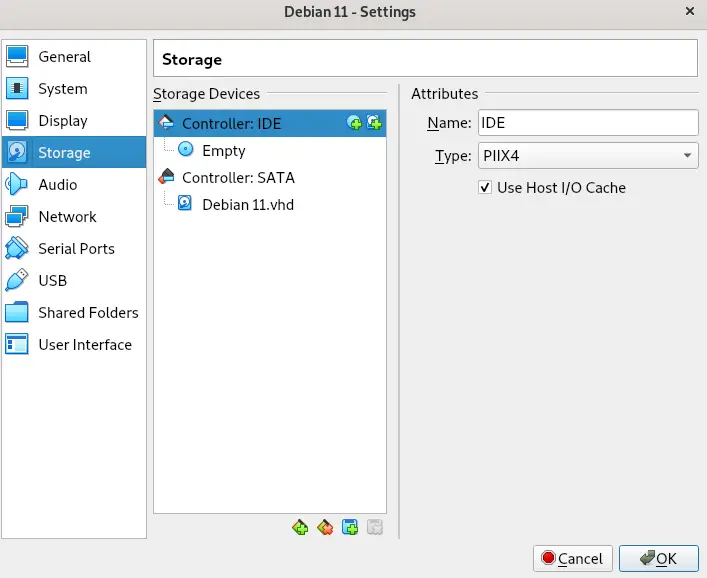This screenshot has height=578, width=707.
Task: Add a new storage controller
Action: click(x=300, y=527)
